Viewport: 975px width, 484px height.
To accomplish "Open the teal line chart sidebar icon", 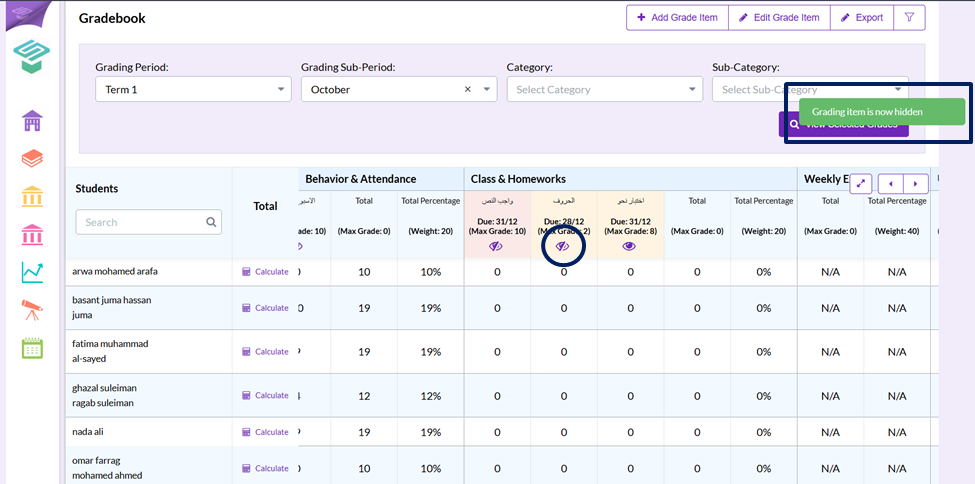I will [x=32, y=272].
